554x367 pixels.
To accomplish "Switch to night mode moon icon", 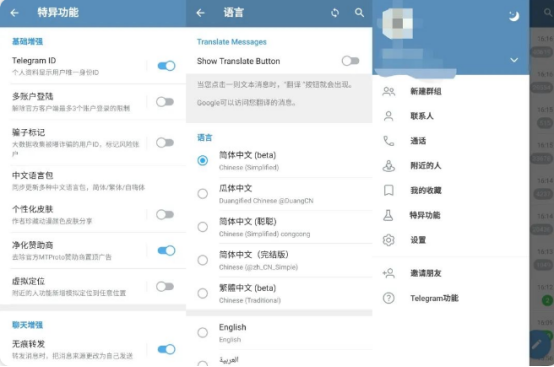I will click(514, 16).
